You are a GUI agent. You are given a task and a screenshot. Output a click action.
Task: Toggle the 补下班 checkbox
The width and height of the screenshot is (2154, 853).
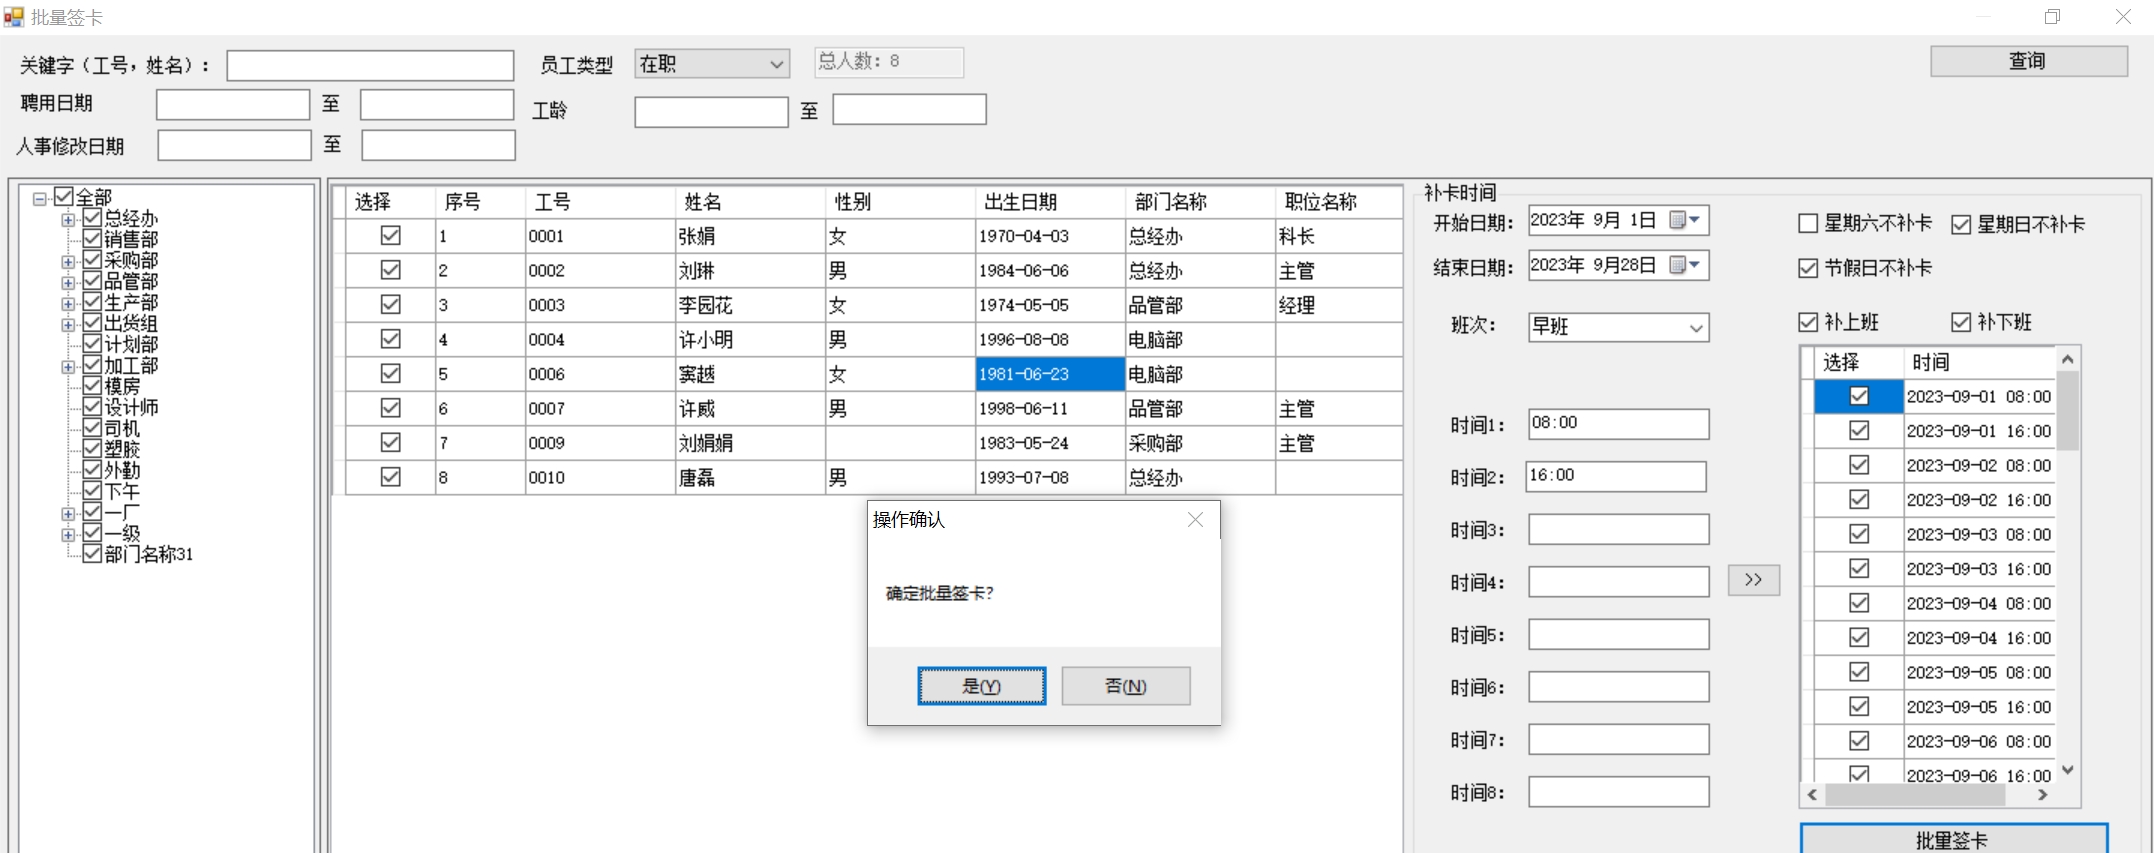point(1961,322)
